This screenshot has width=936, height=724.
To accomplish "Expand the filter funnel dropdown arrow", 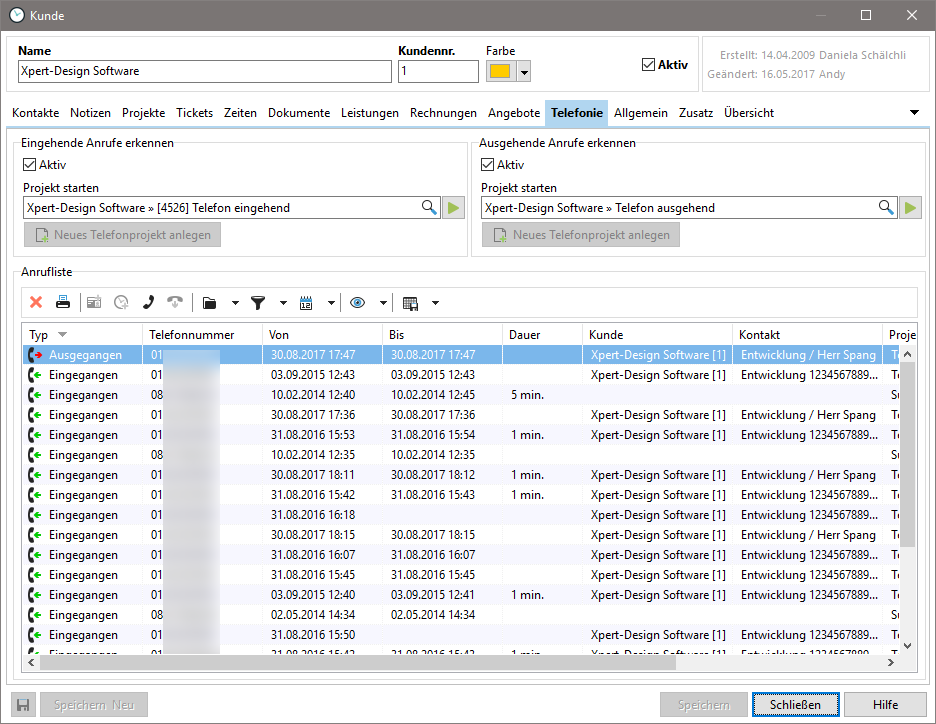I will click(283, 302).
